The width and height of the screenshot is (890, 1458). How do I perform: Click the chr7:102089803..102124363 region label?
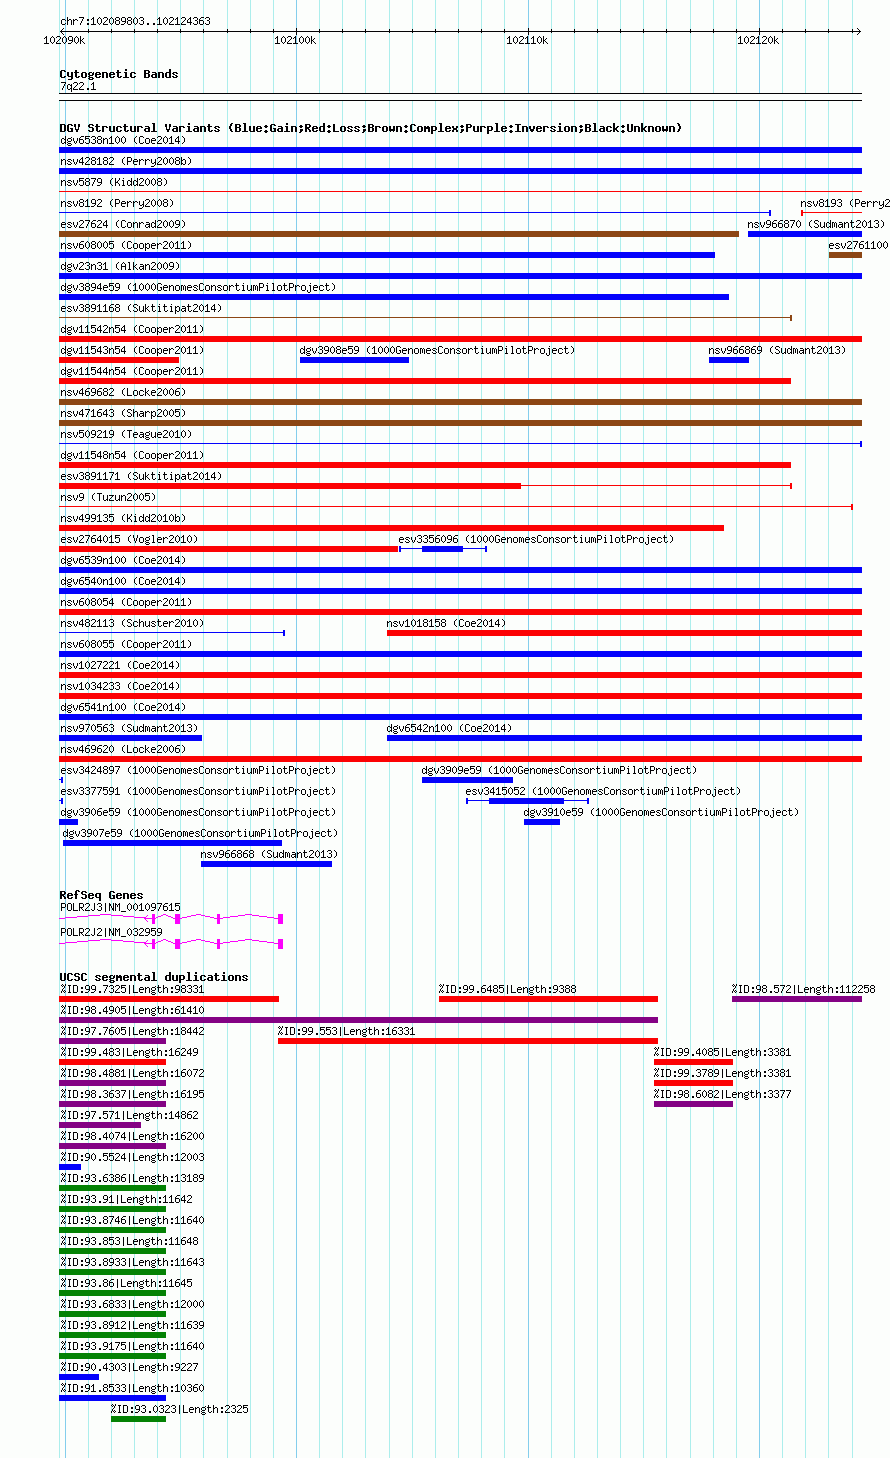coord(135,21)
